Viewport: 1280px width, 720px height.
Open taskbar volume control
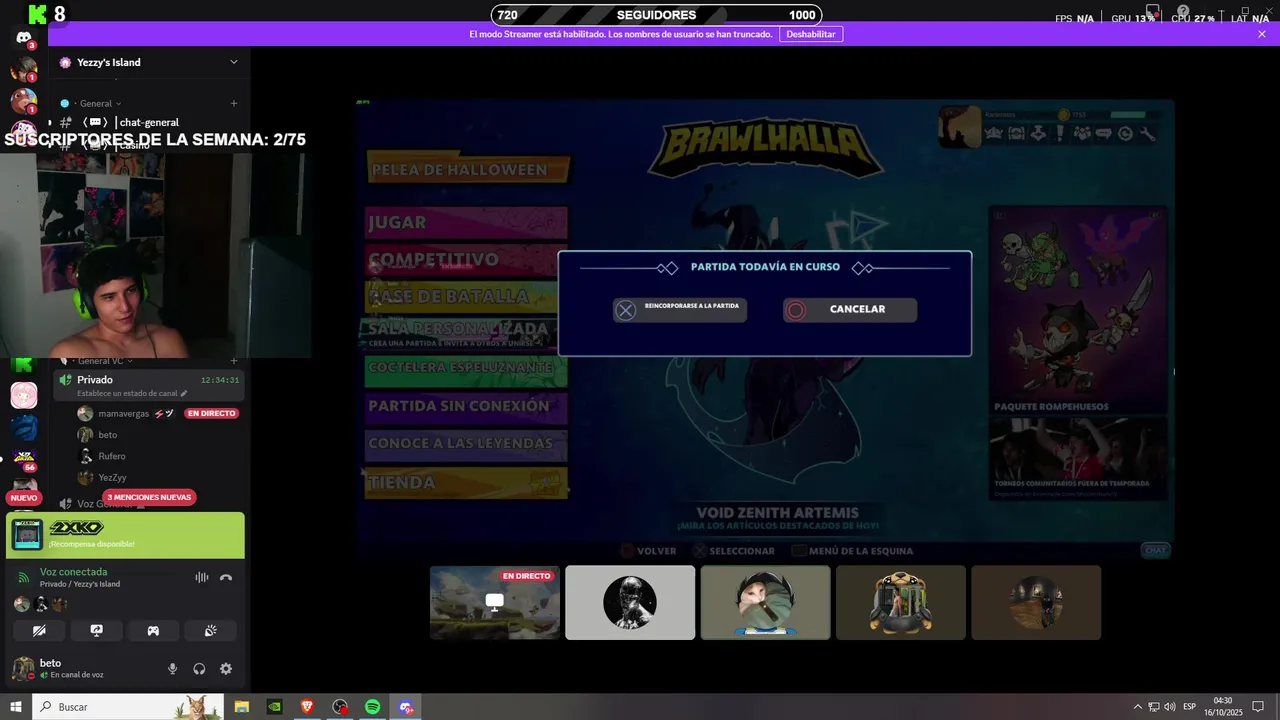[x=1170, y=707]
